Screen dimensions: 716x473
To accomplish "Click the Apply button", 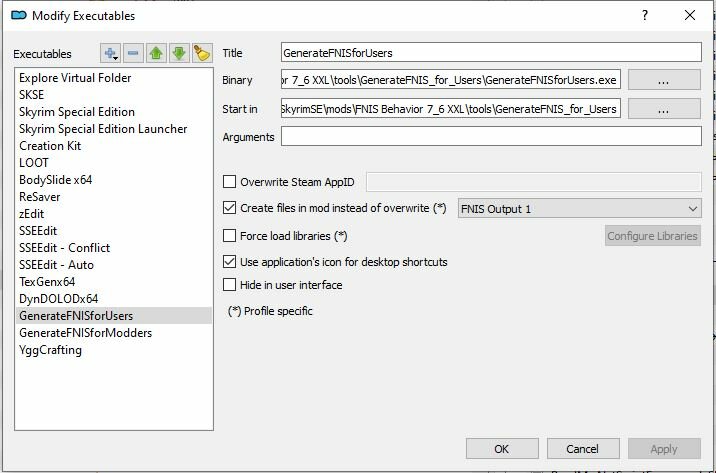I will [664, 449].
